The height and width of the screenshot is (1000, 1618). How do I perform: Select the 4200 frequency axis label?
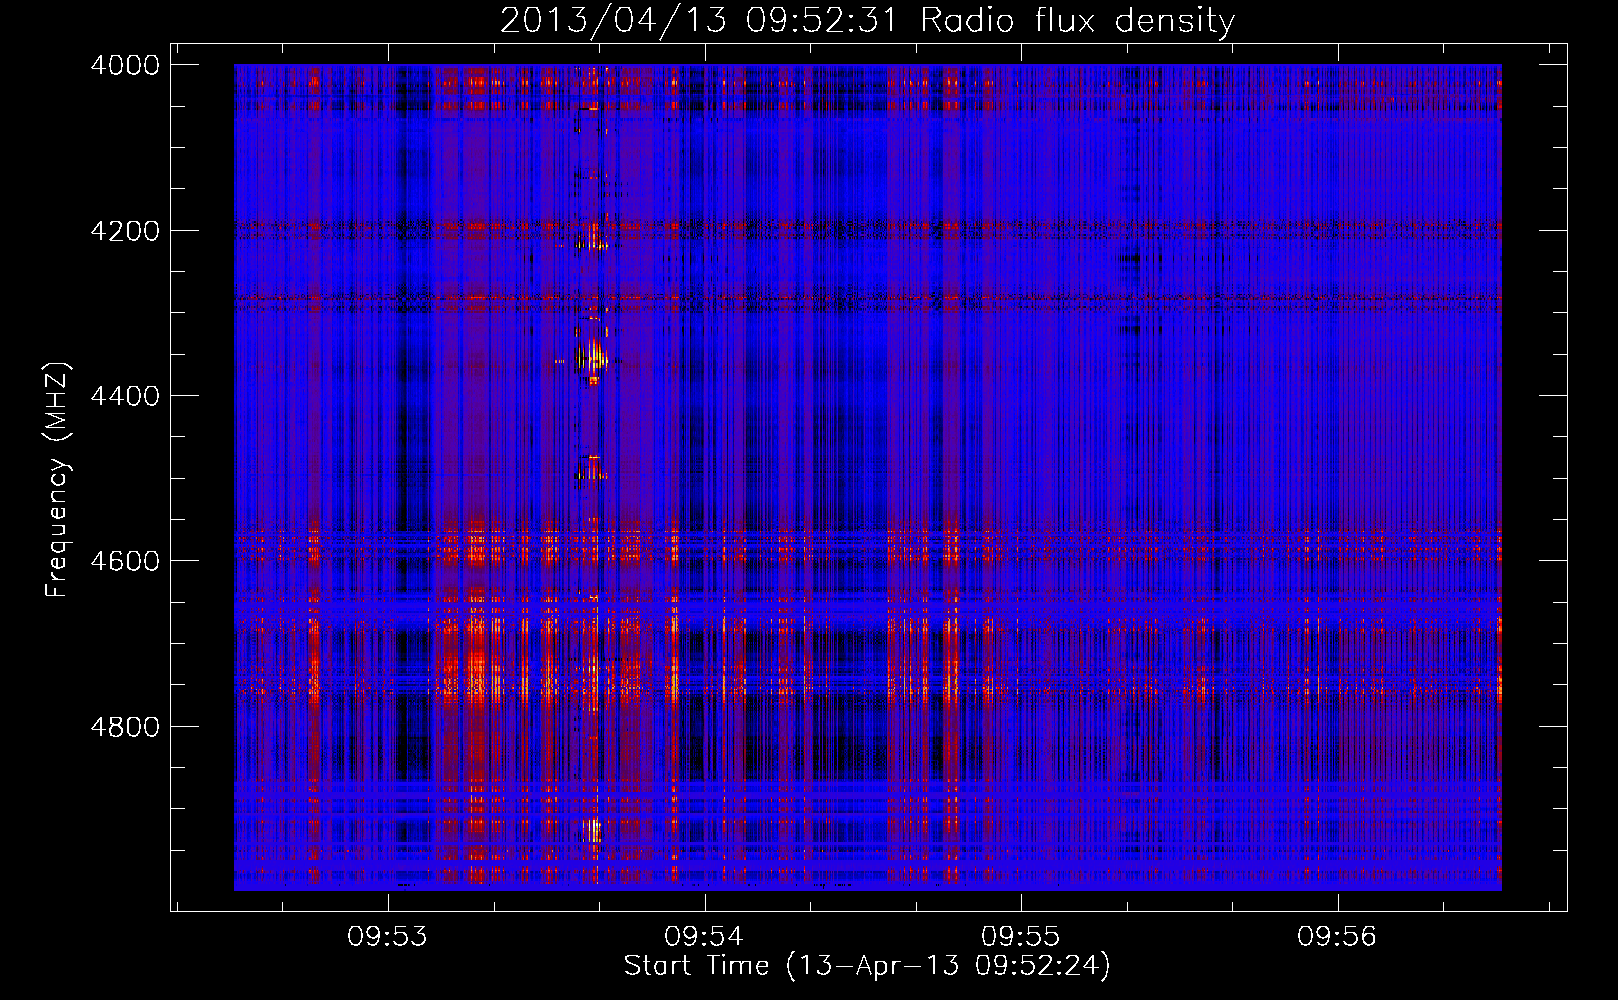coord(125,231)
